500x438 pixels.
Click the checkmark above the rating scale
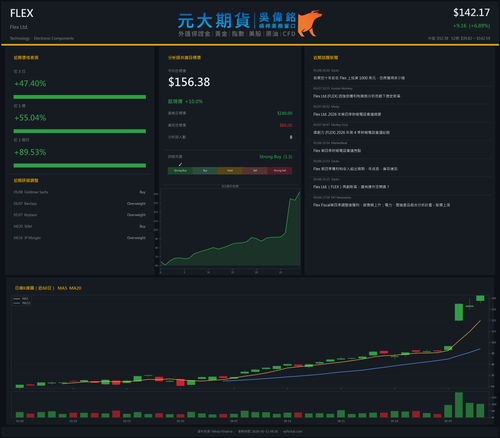180,164
